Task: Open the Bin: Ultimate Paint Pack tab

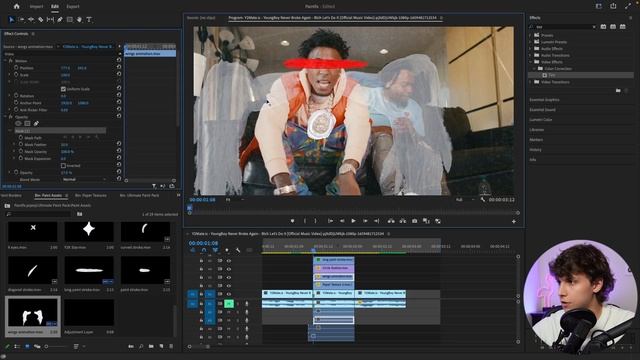Action: point(139,196)
